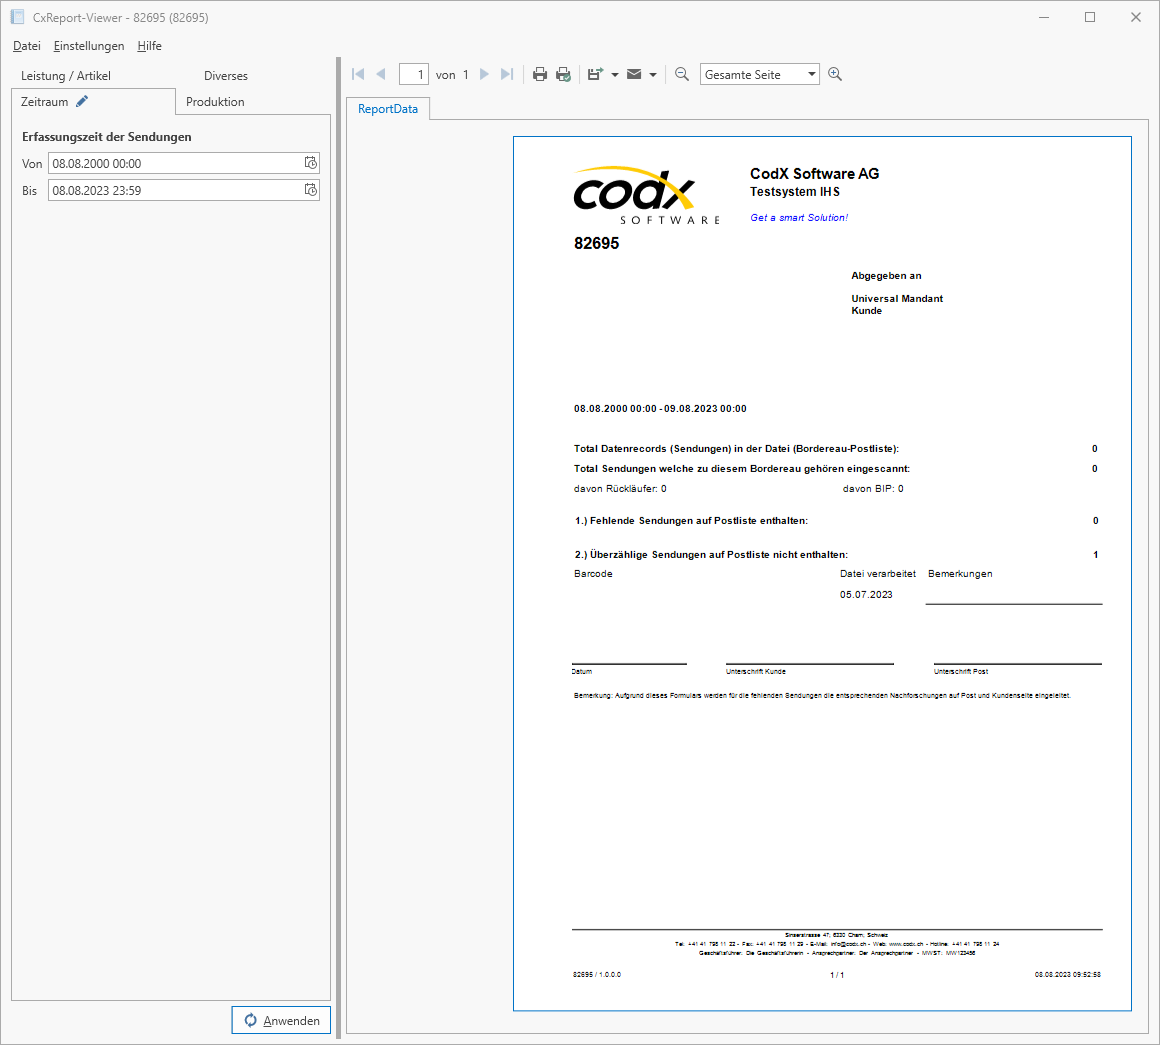1160x1045 pixels.
Task: Open the Einstellungen menu
Action: point(89,46)
